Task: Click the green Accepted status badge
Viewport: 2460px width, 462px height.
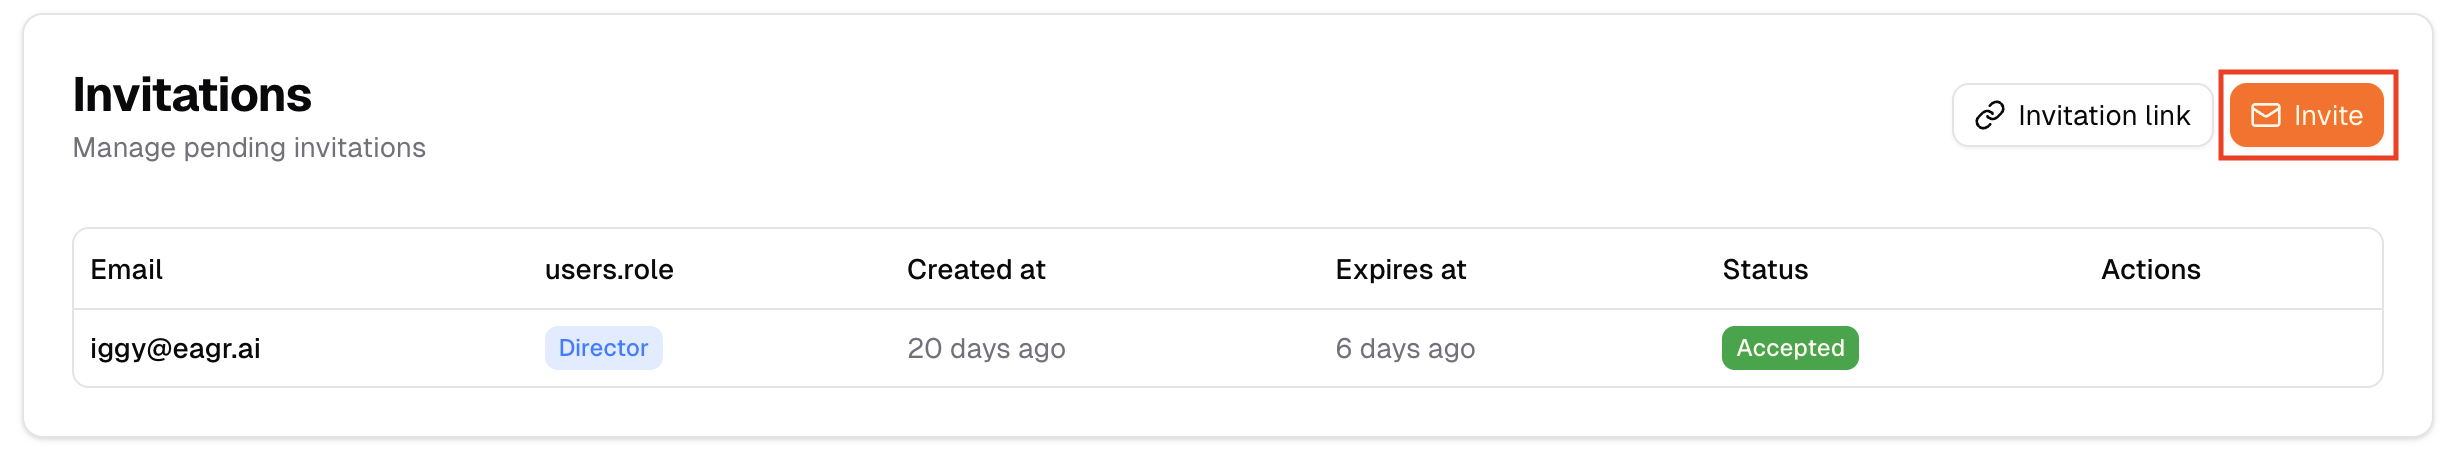Action: pos(1790,348)
